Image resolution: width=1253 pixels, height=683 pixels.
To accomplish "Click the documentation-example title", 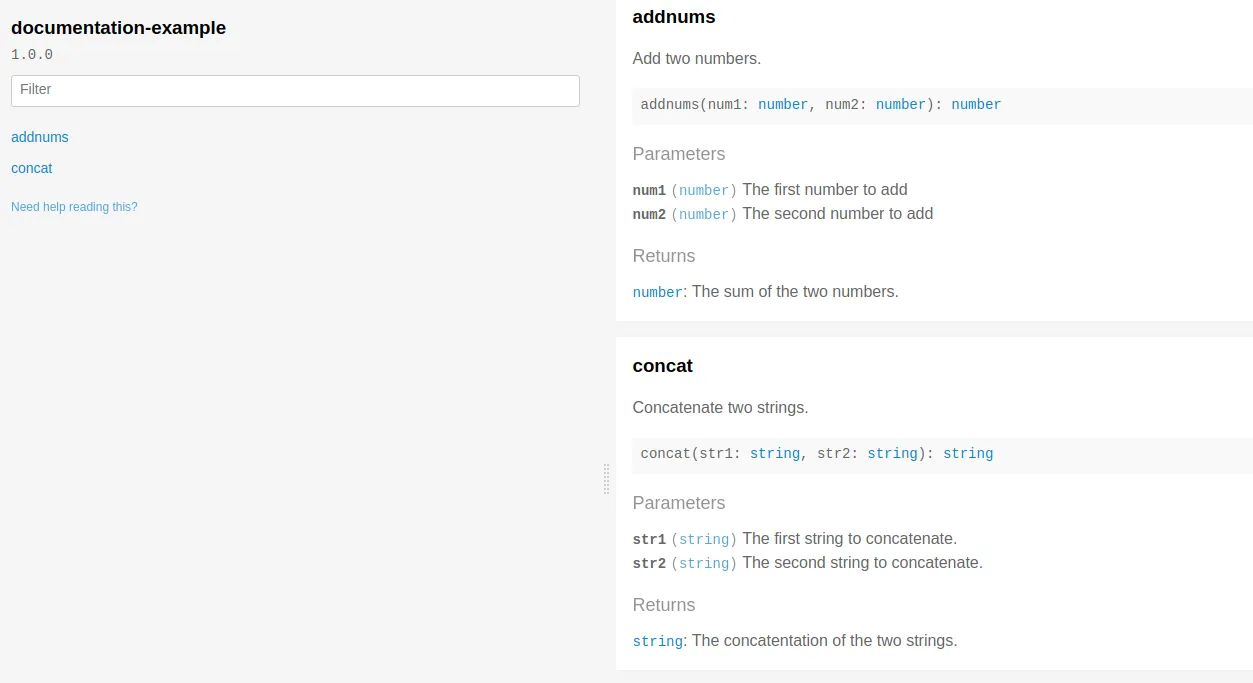I will 119,28.
